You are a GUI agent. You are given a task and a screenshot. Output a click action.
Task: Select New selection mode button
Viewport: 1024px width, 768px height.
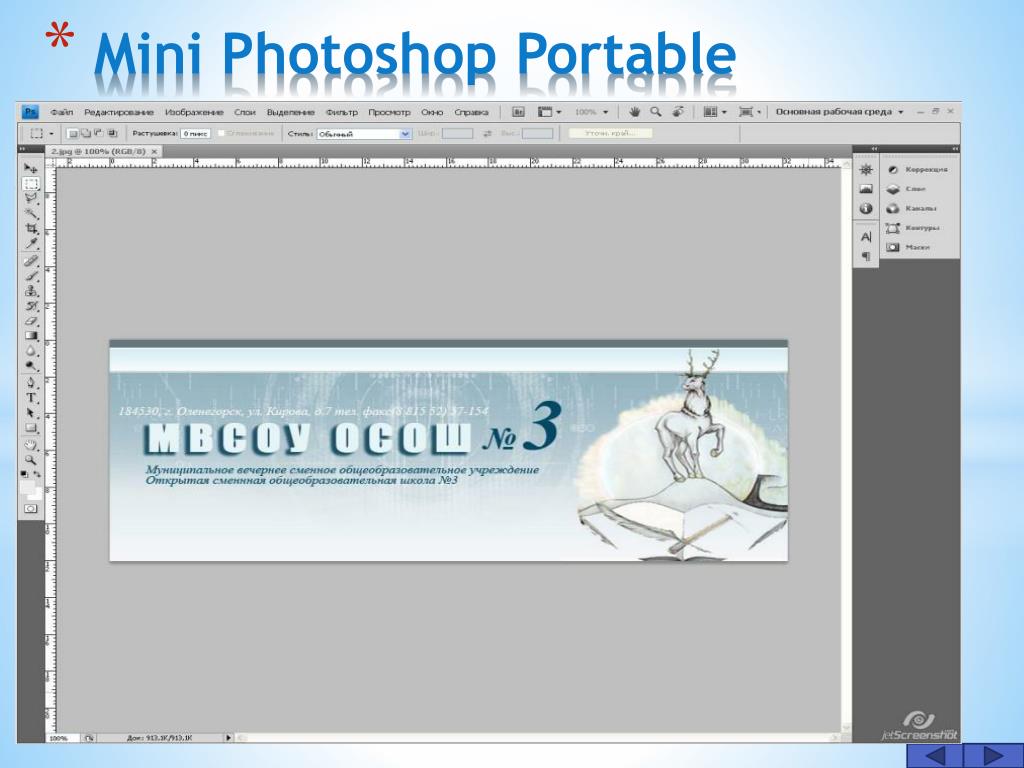click(x=73, y=133)
